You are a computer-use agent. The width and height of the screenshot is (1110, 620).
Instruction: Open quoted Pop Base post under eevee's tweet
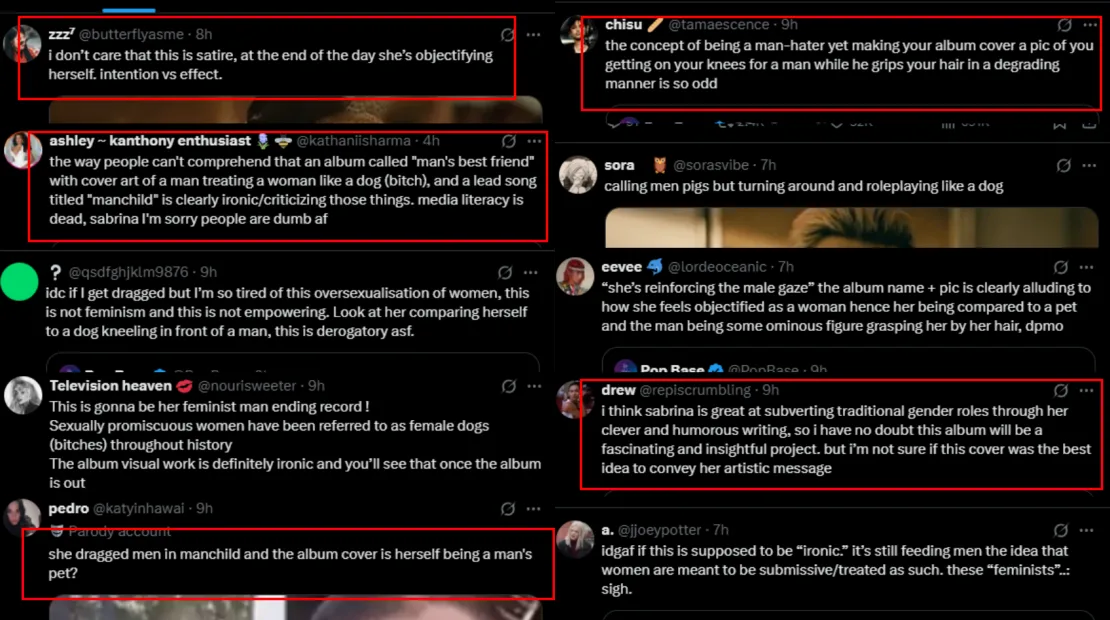848,364
